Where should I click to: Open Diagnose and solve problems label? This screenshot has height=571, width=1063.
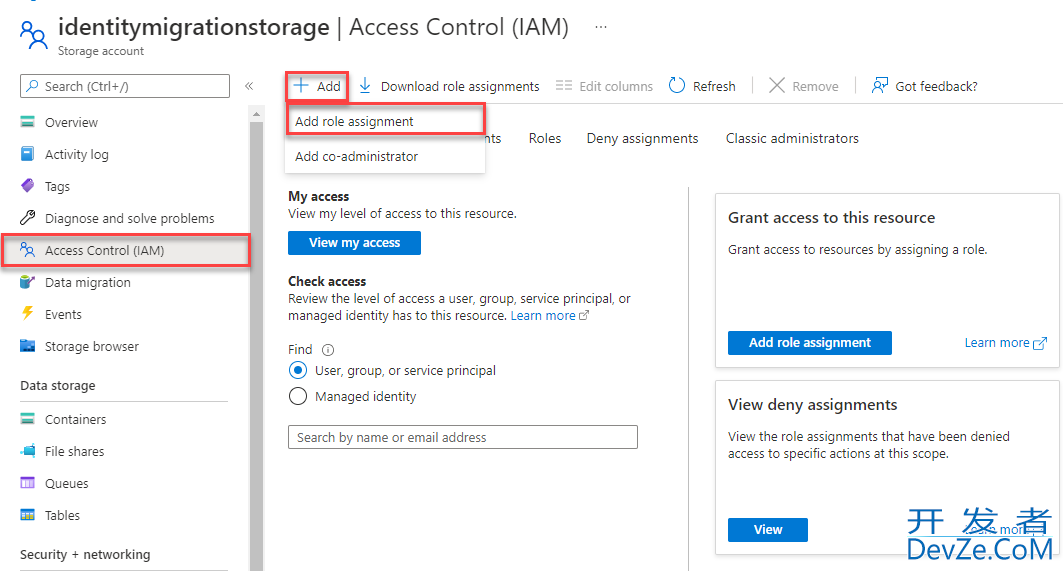point(129,218)
